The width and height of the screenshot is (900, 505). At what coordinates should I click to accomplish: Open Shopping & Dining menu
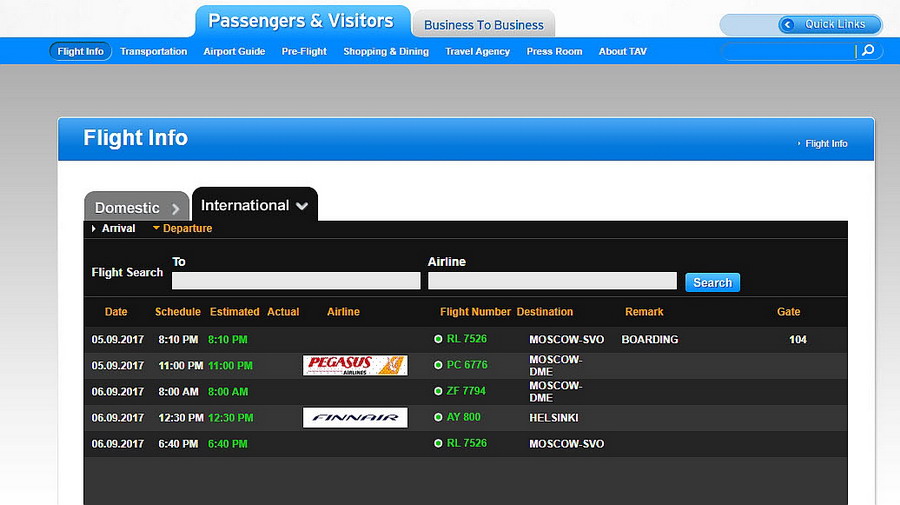(386, 51)
